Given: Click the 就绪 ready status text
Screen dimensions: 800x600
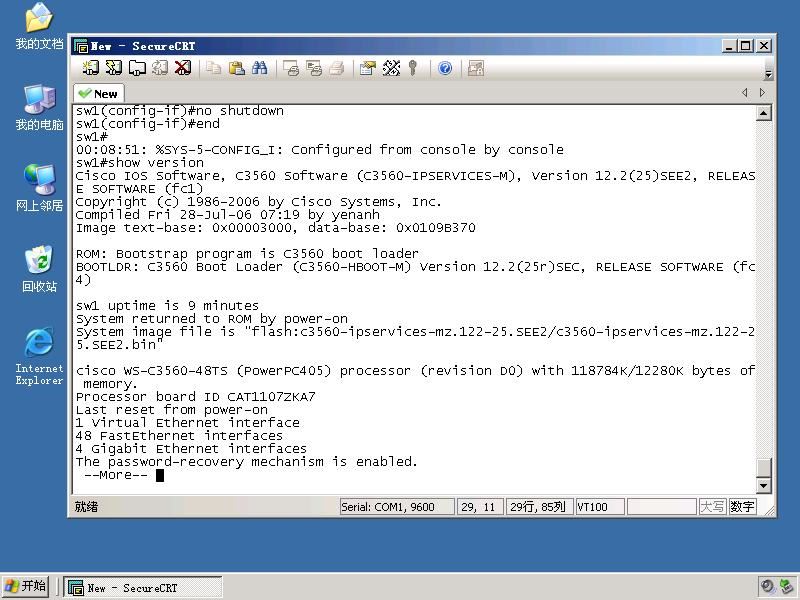Looking at the screenshot, I should [x=86, y=507].
